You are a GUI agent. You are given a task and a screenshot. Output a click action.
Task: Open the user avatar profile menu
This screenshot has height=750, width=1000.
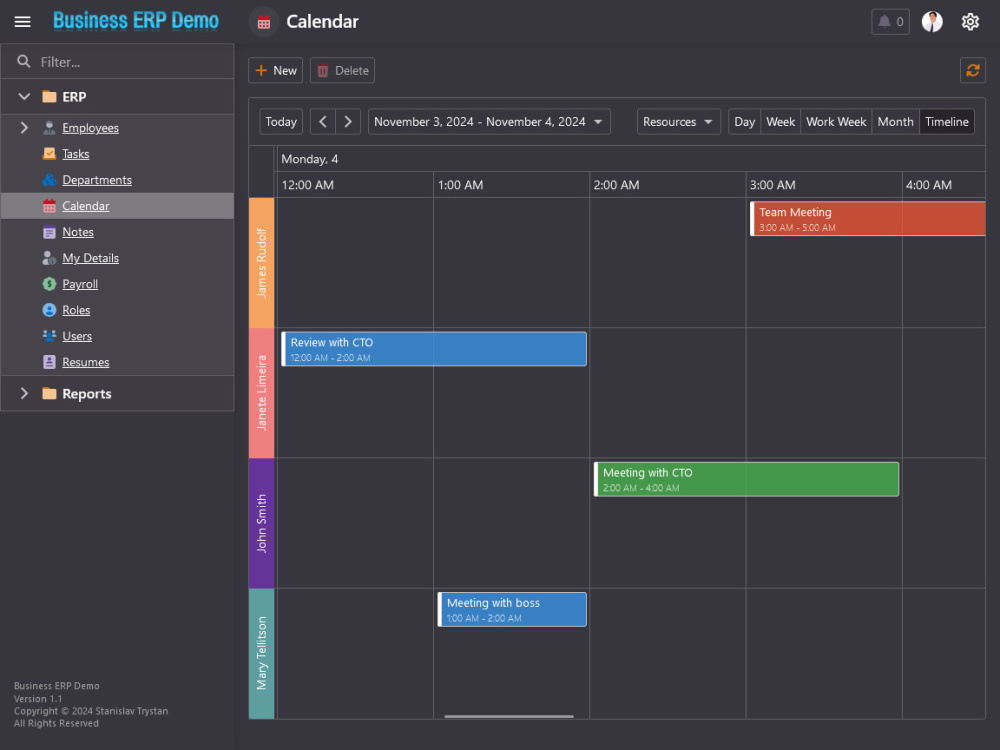[x=932, y=22]
